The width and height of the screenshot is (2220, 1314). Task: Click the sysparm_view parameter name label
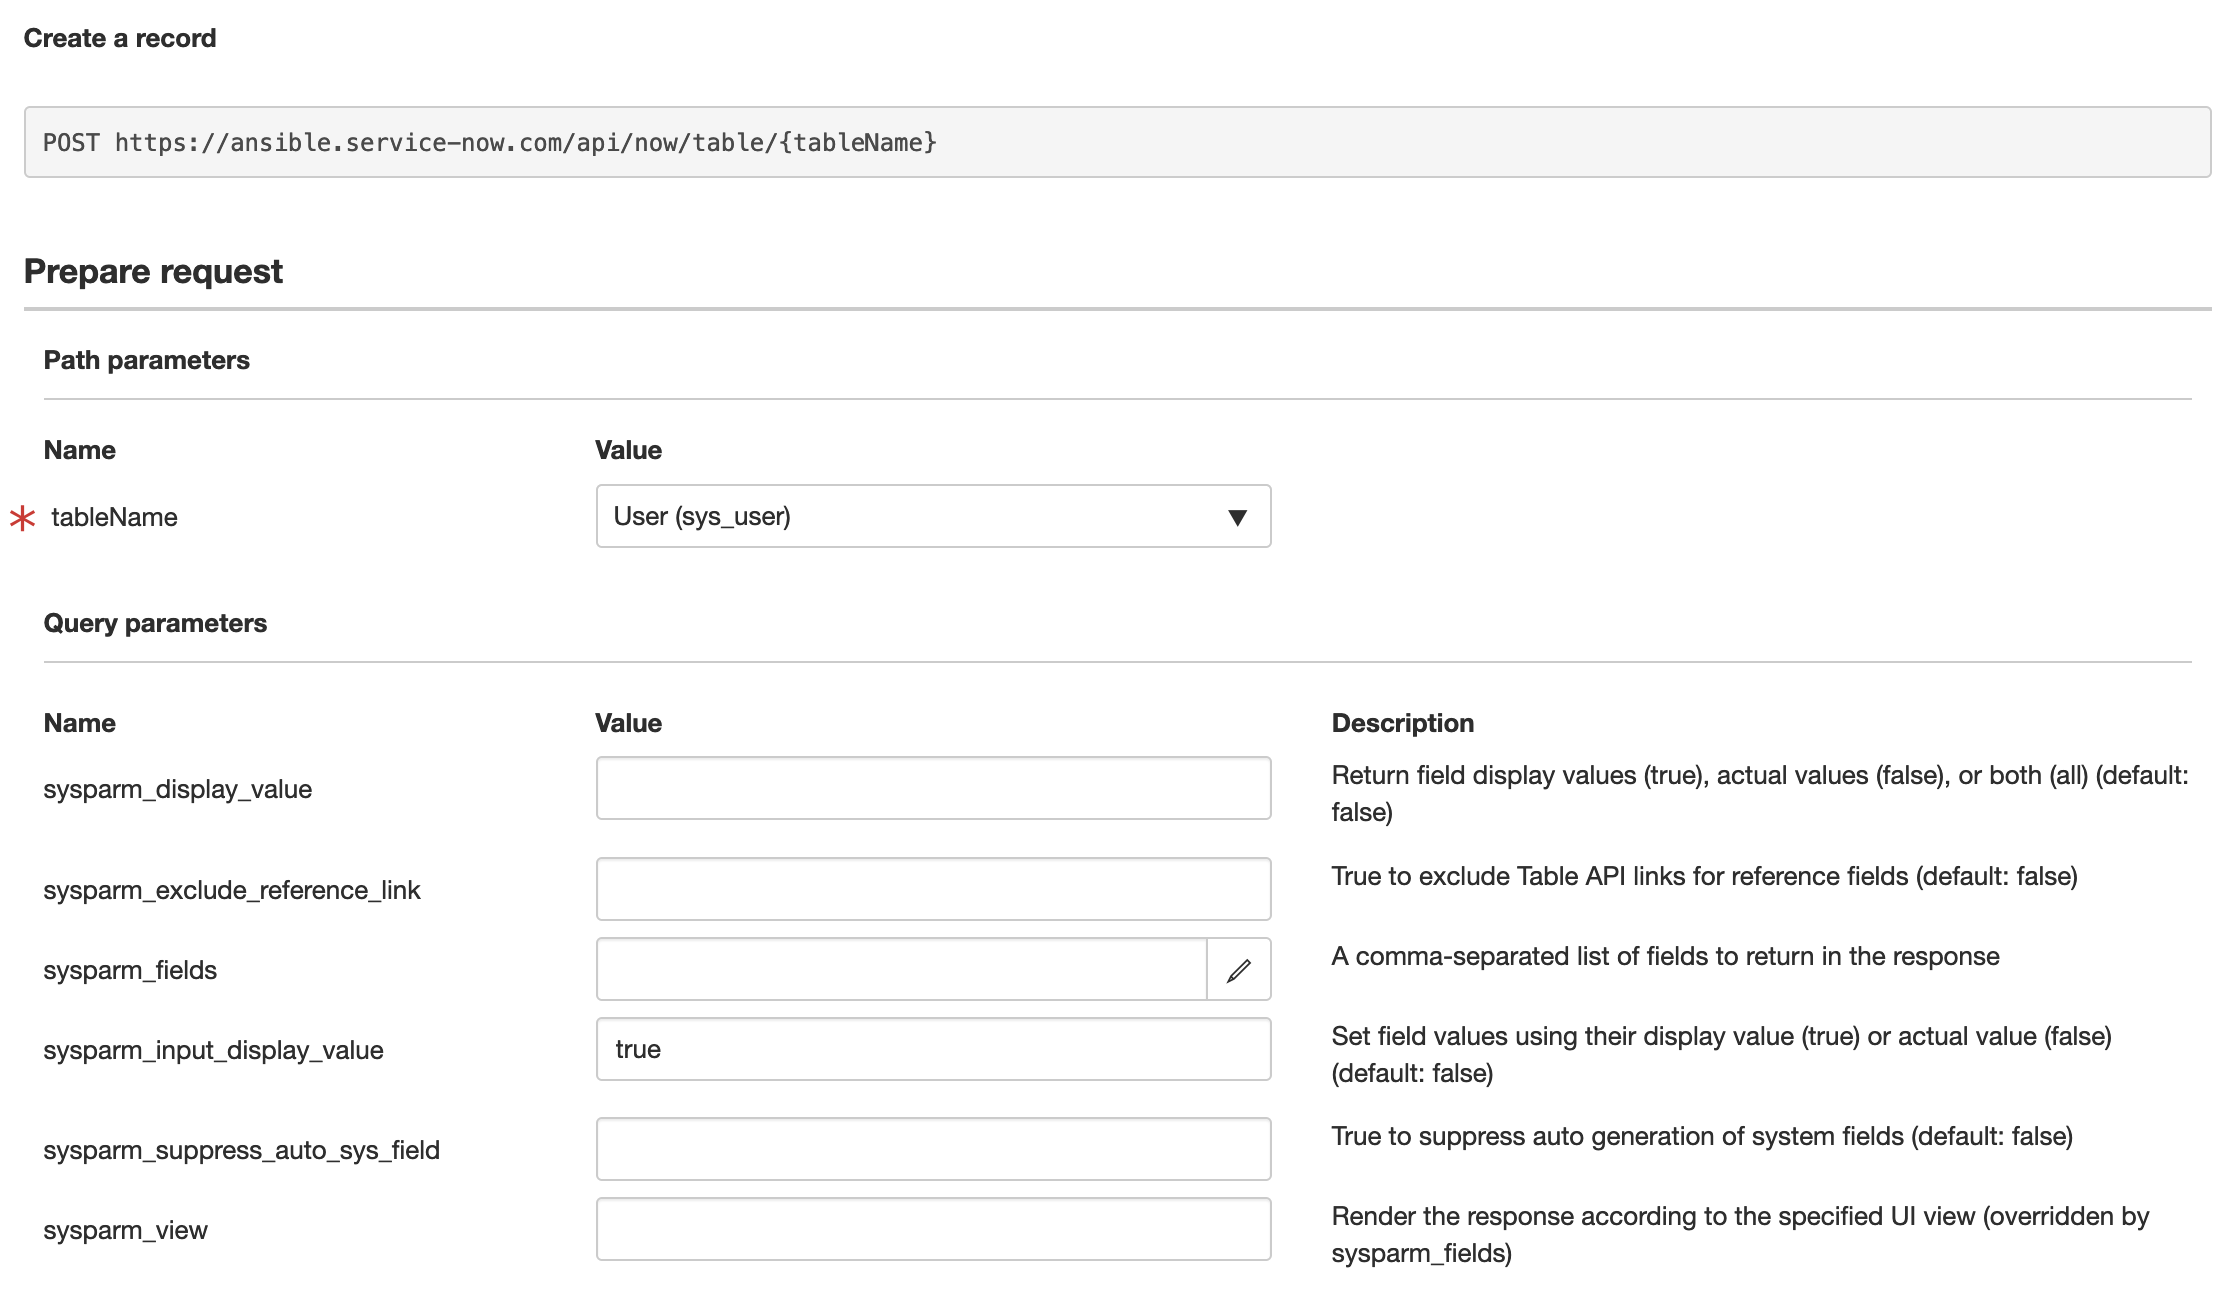(x=125, y=1231)
